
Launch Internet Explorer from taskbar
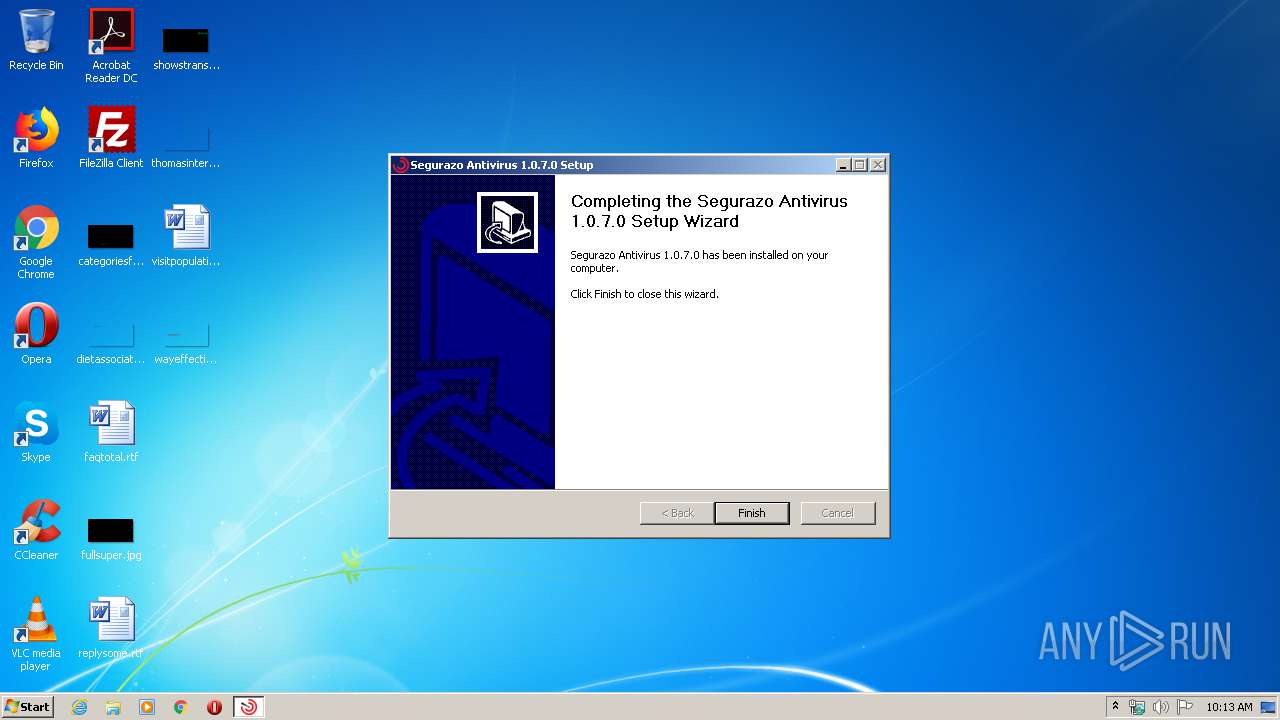coord(79,707)
